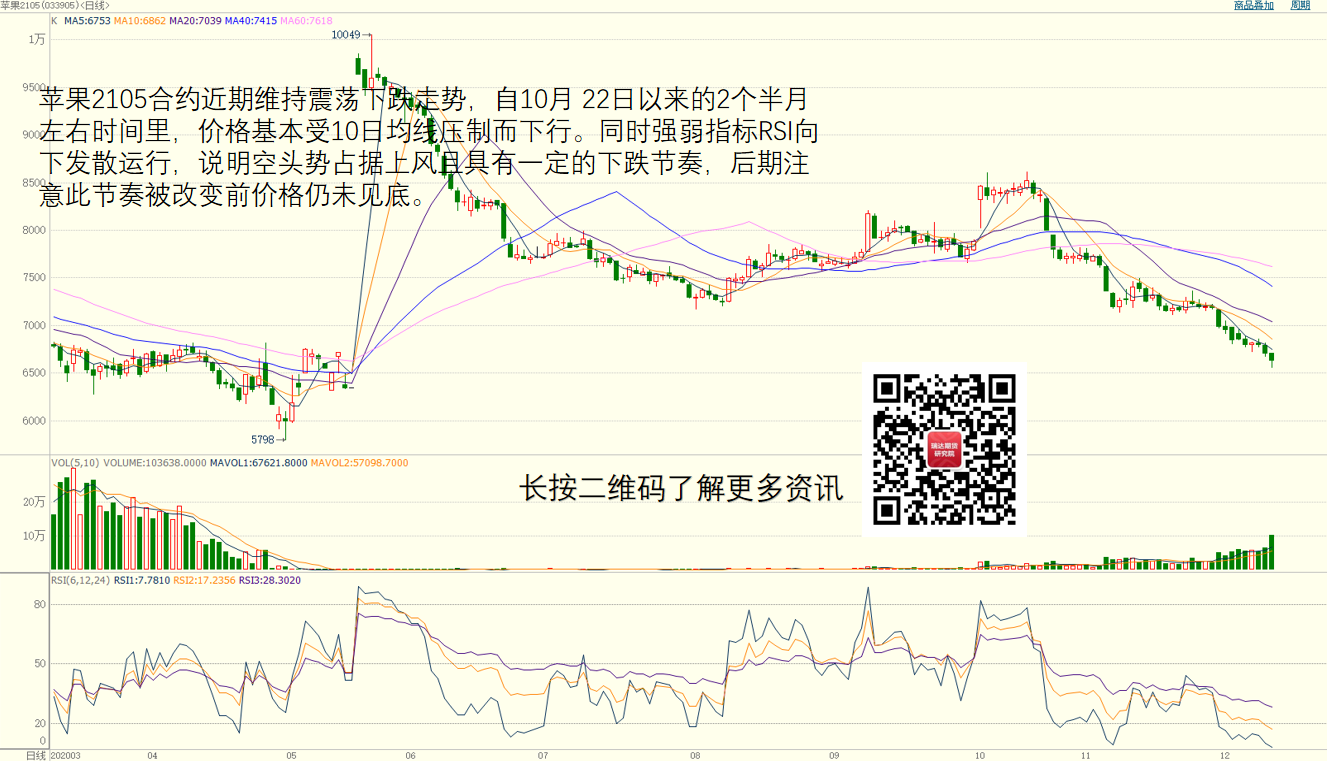1333x764 pixels.
Task: Click the QR code image
Action: point(944,449)
